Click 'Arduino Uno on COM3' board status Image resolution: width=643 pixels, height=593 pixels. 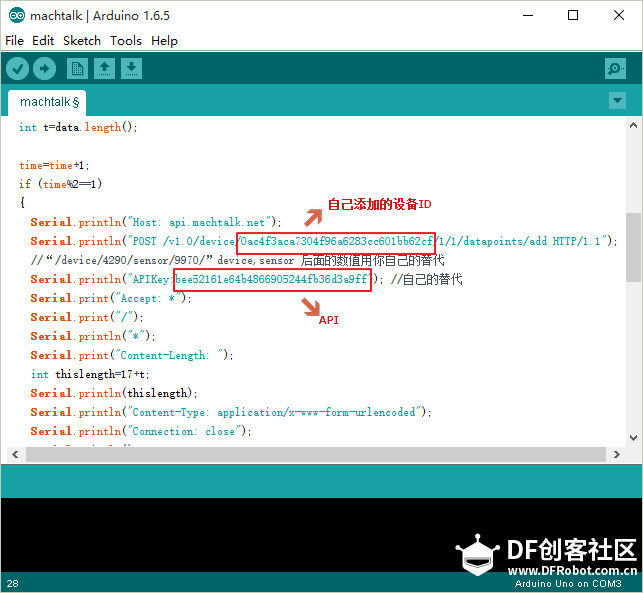(568, 584)
